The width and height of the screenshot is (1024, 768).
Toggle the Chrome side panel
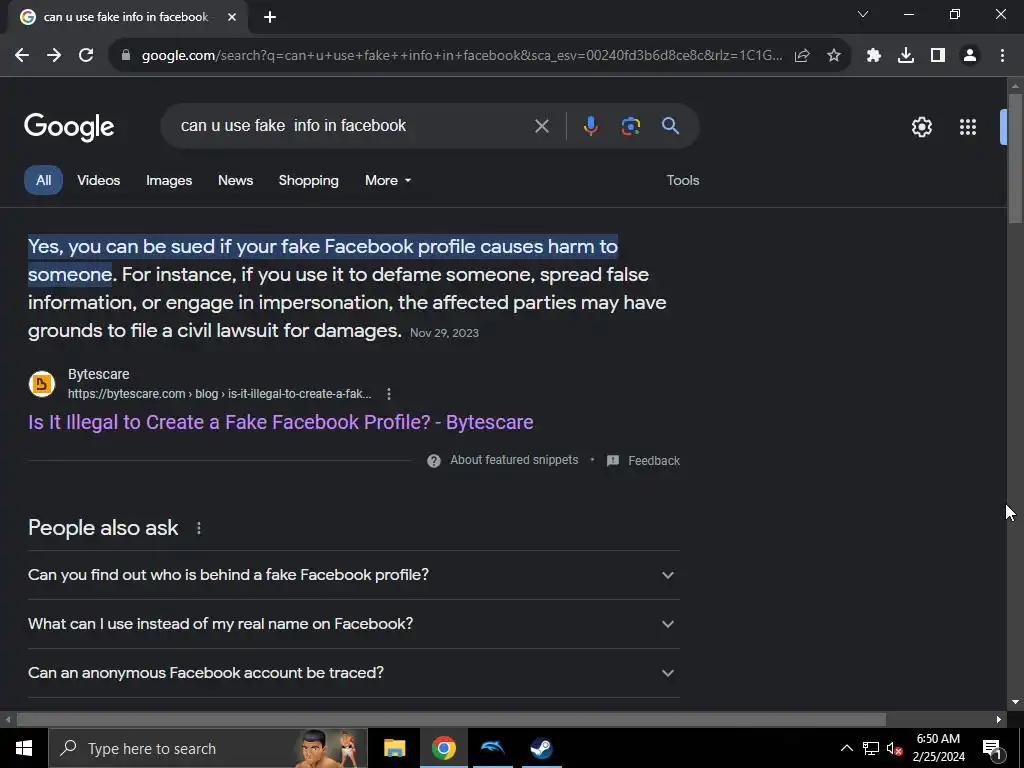(938, 56)
